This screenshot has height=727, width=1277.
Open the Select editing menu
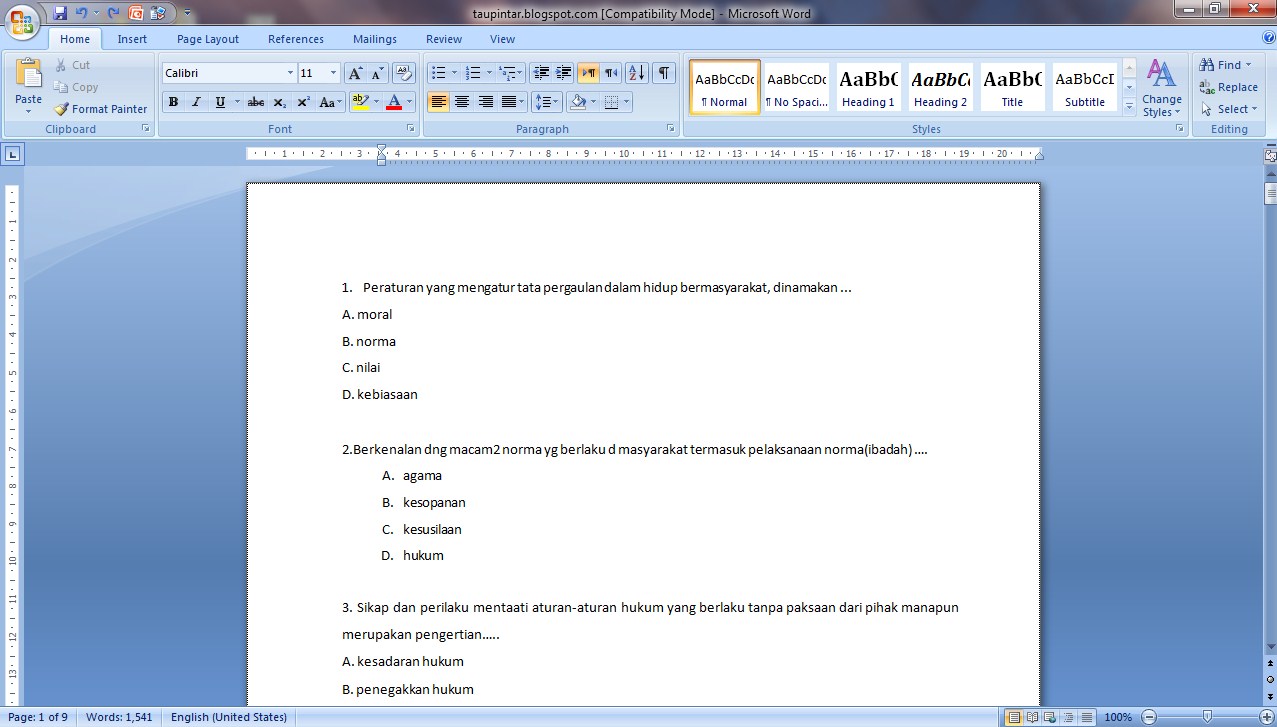pos(1229,109)
